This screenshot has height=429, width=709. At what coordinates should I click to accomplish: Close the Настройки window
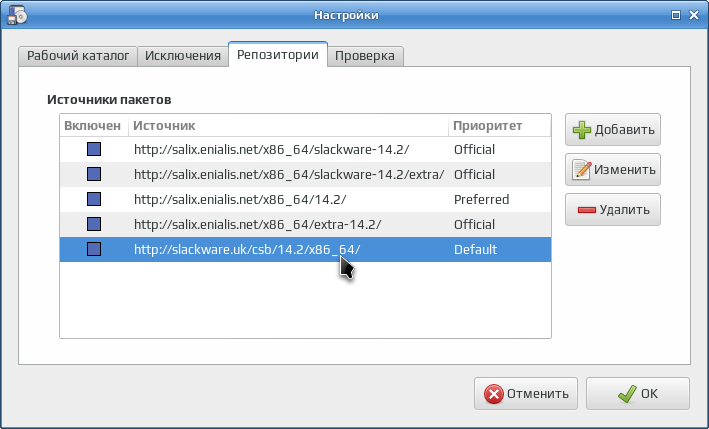pos(694,15)
